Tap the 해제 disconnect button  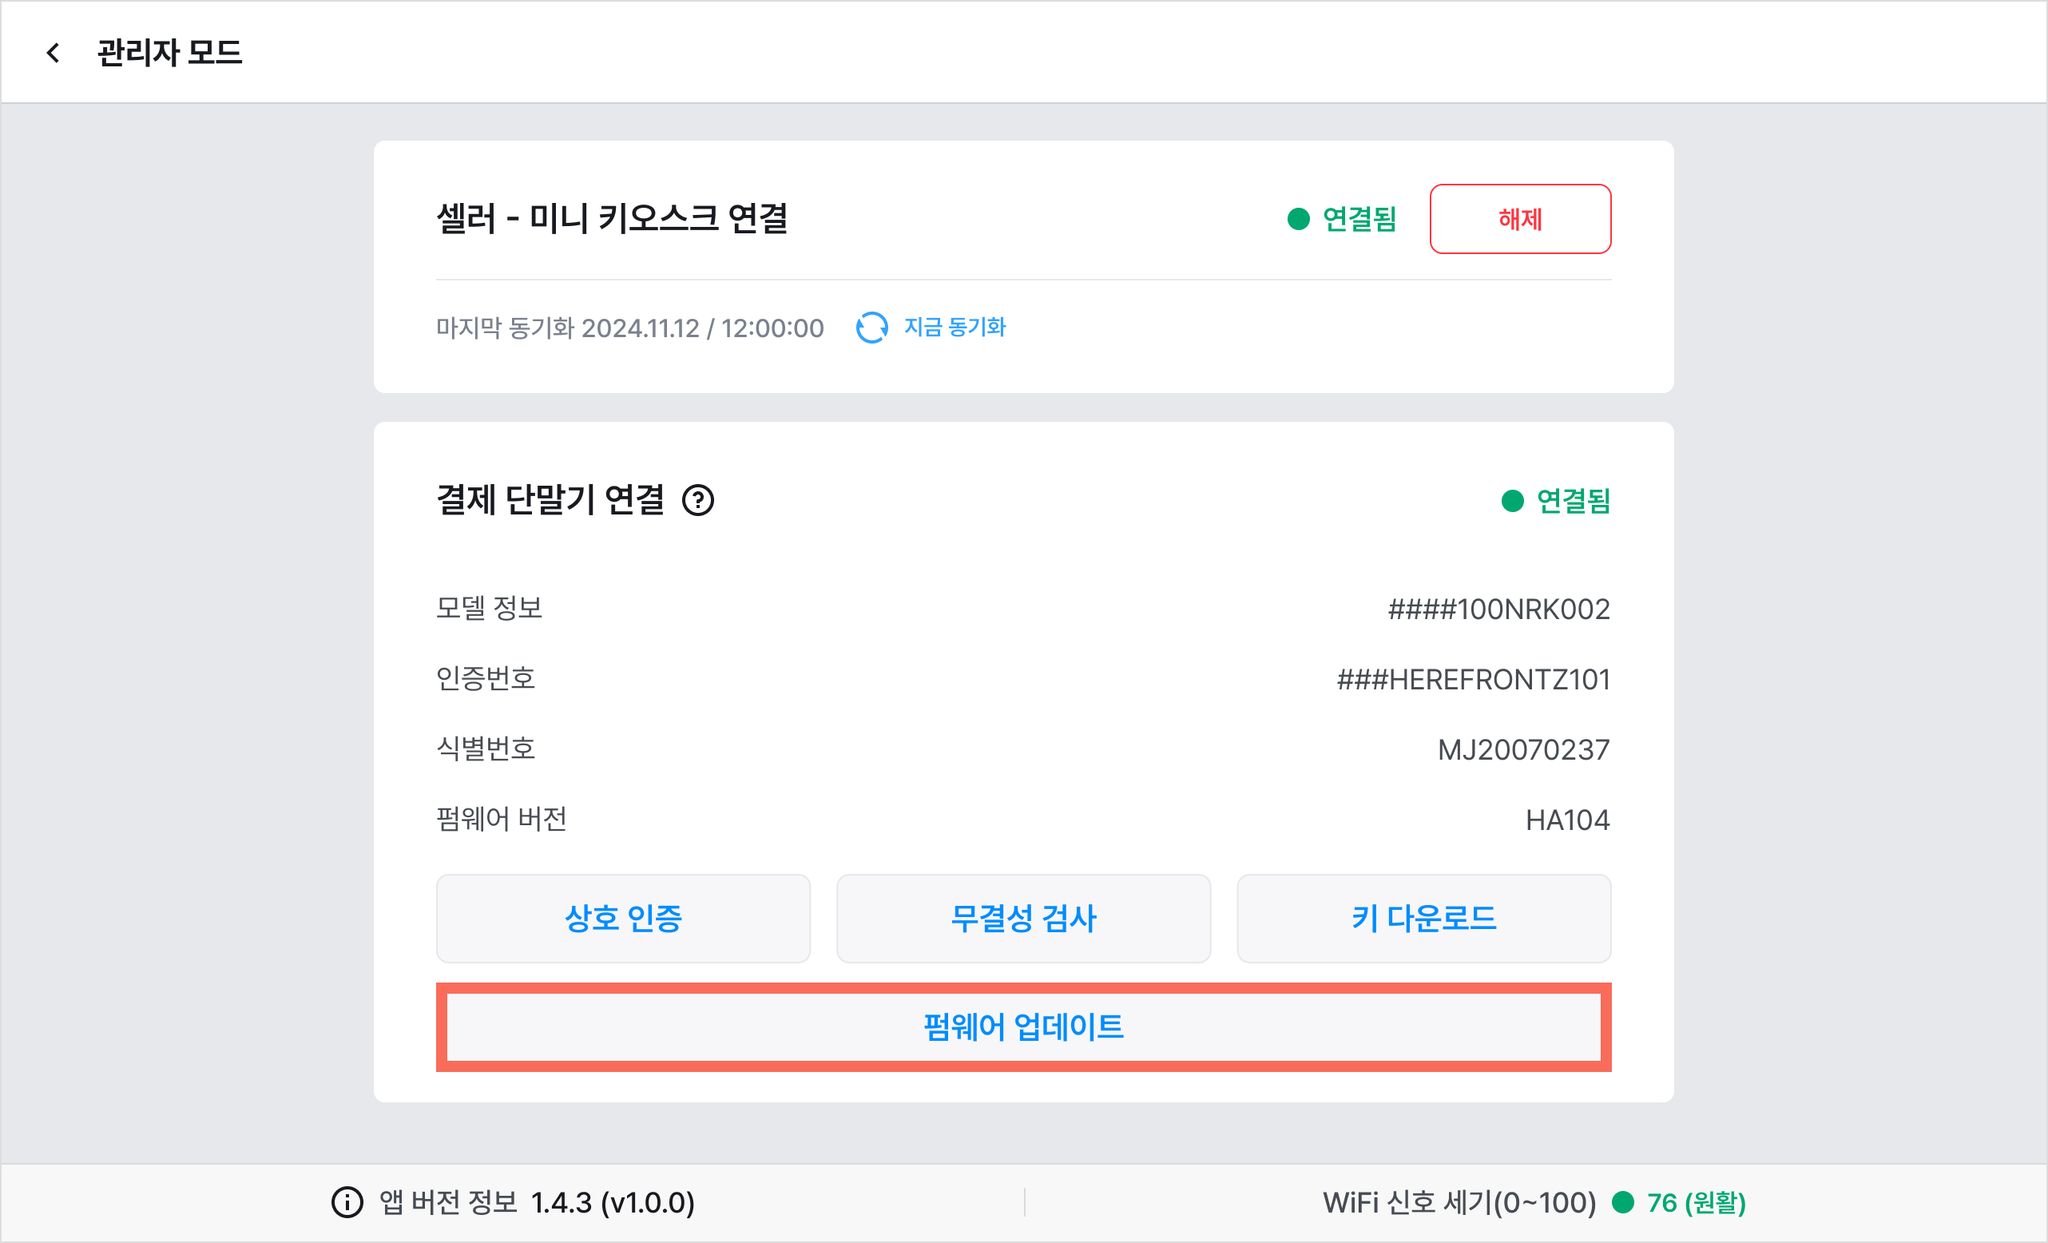1520,219
